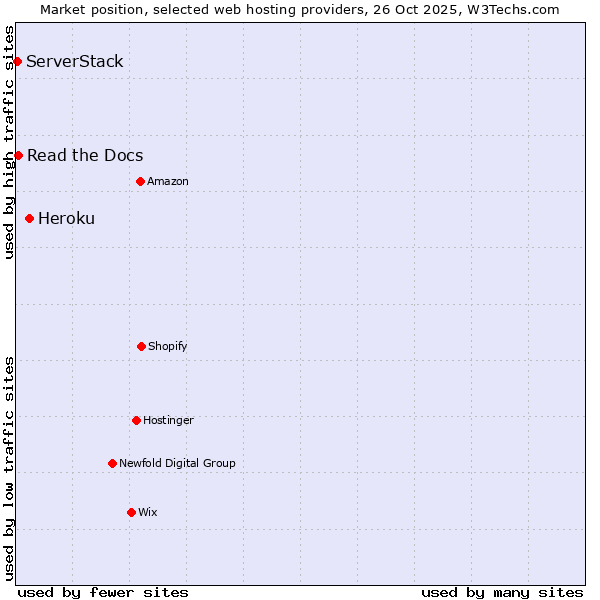
Task: Click the chart title mentioning W3Techs.com
Action: click(300, 9)
